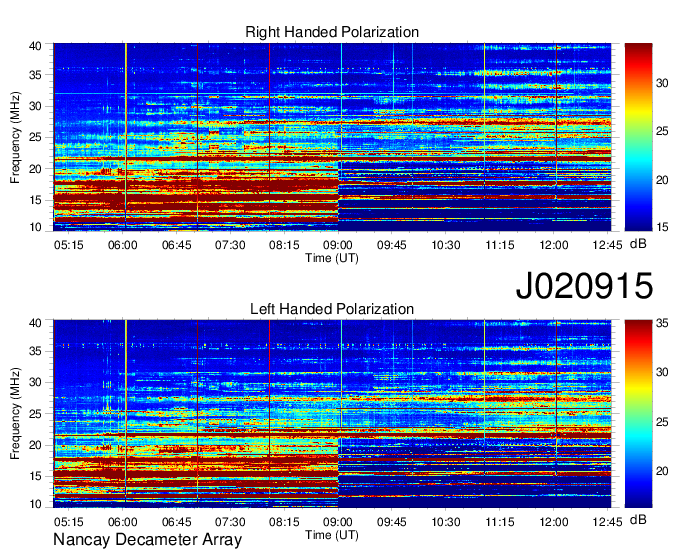
Task: Click the 06:45 time tick of Left Handed plot
Action: pyautogui.click(x=177, y=522)
